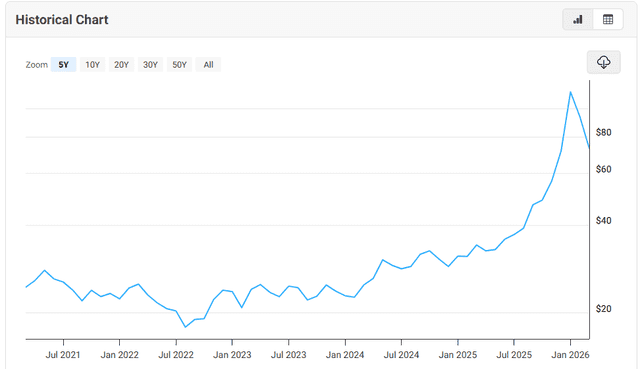Select the 30Y zoom range
Image resolution: width=640 pixels, height=369 pixels.
click(150, 64)
